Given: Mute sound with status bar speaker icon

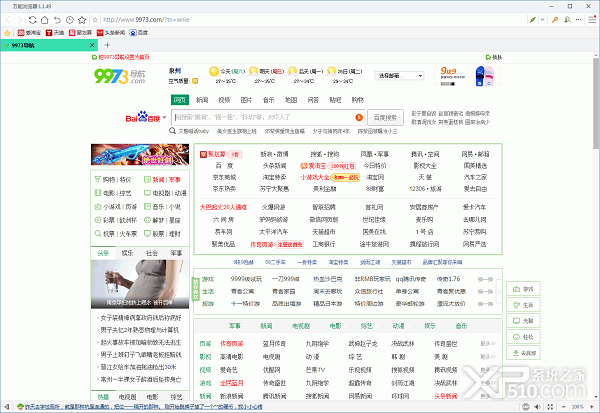Looking at the screenshot, I should [538, 406].
